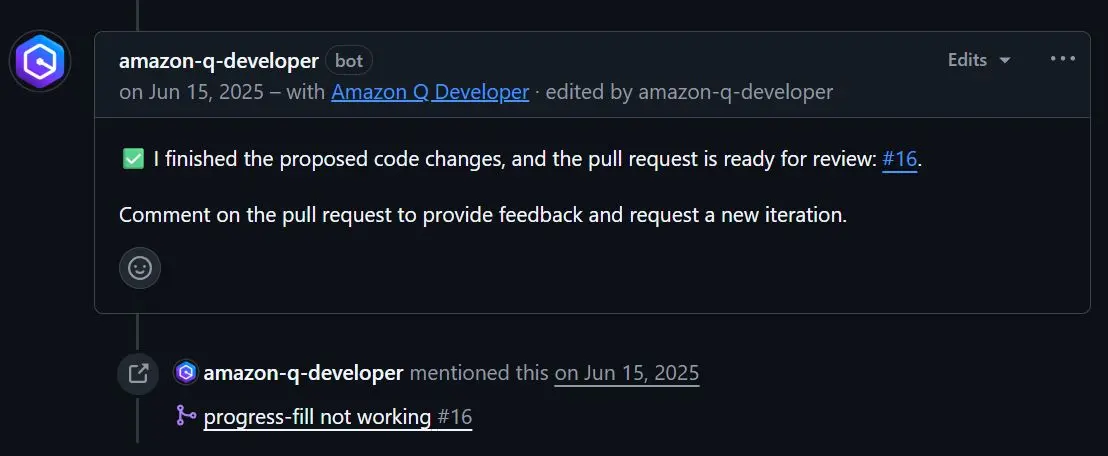Open amazon-q-developer profile from the 'mentioned this' line
The width and height of the screenshot is (1108, 456).
(x=303, y=374)
